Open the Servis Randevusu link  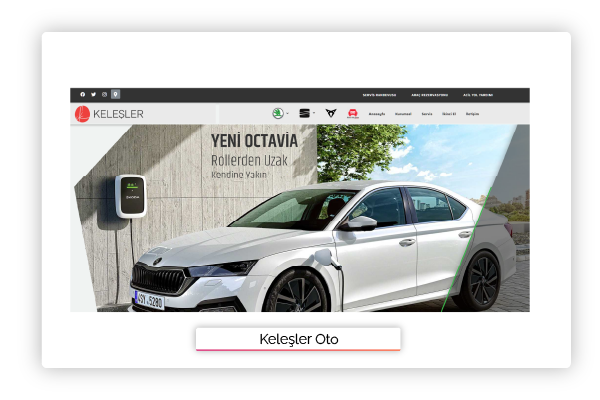tap(379, 95)
